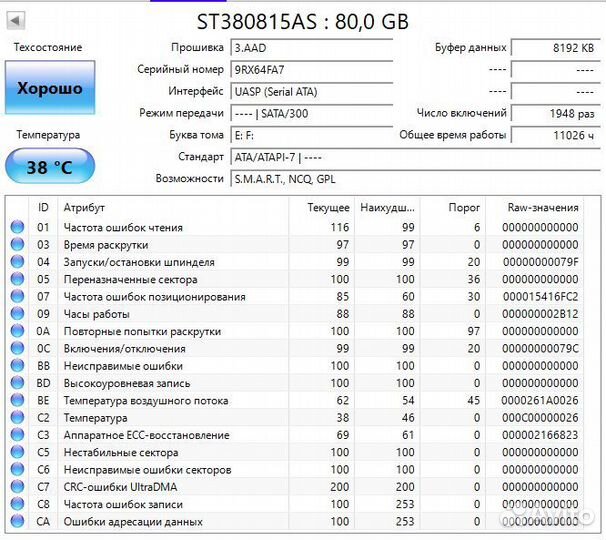Click the disk title ST380815AS : 80,0 GB

(x=303, y=21)
